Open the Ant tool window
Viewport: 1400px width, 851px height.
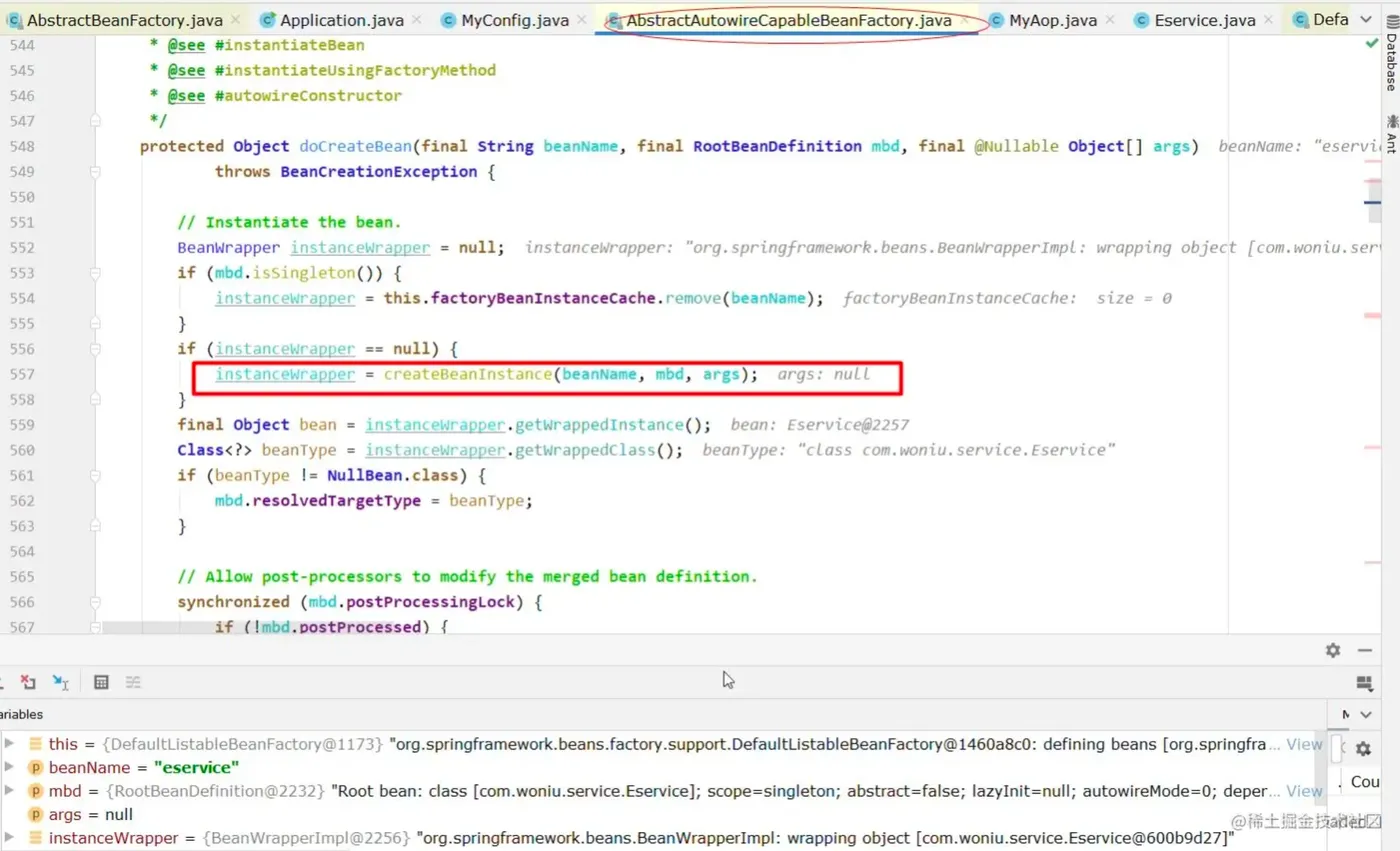[1390, 134]
